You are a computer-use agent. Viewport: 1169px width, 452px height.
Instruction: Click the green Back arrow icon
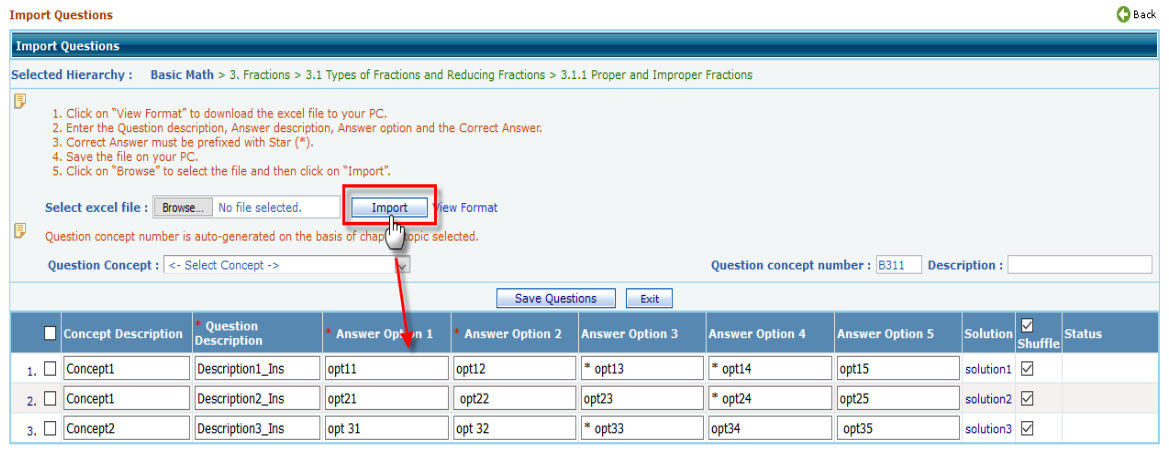1122,15
